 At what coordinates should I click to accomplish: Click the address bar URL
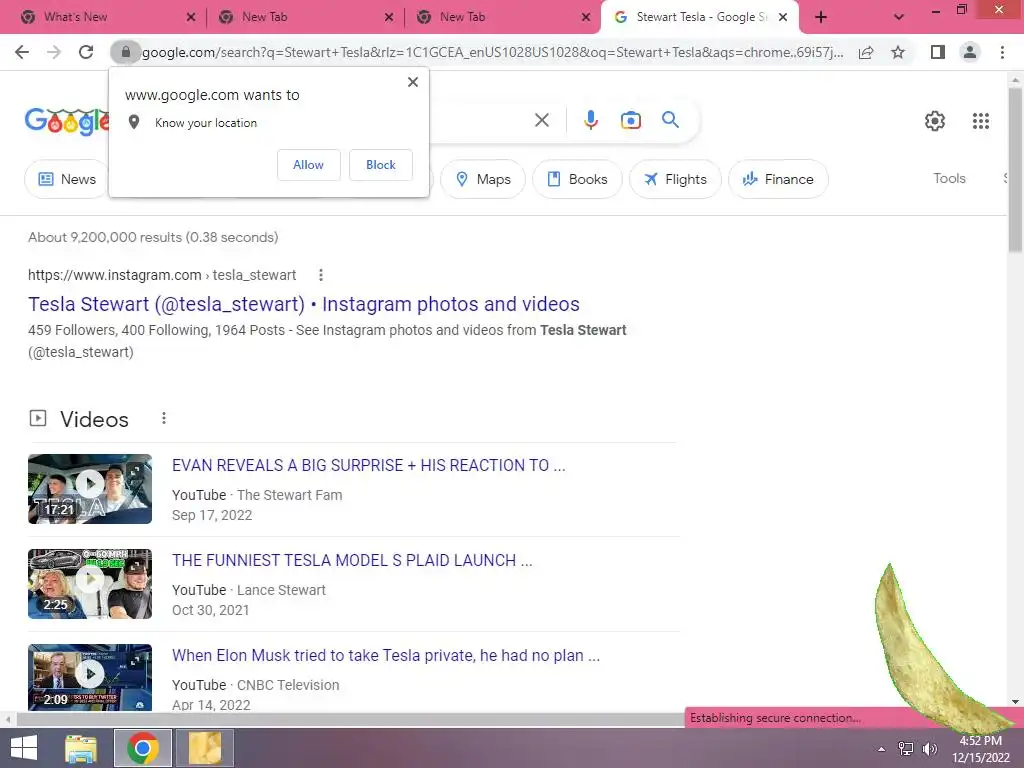pos(492,52)
